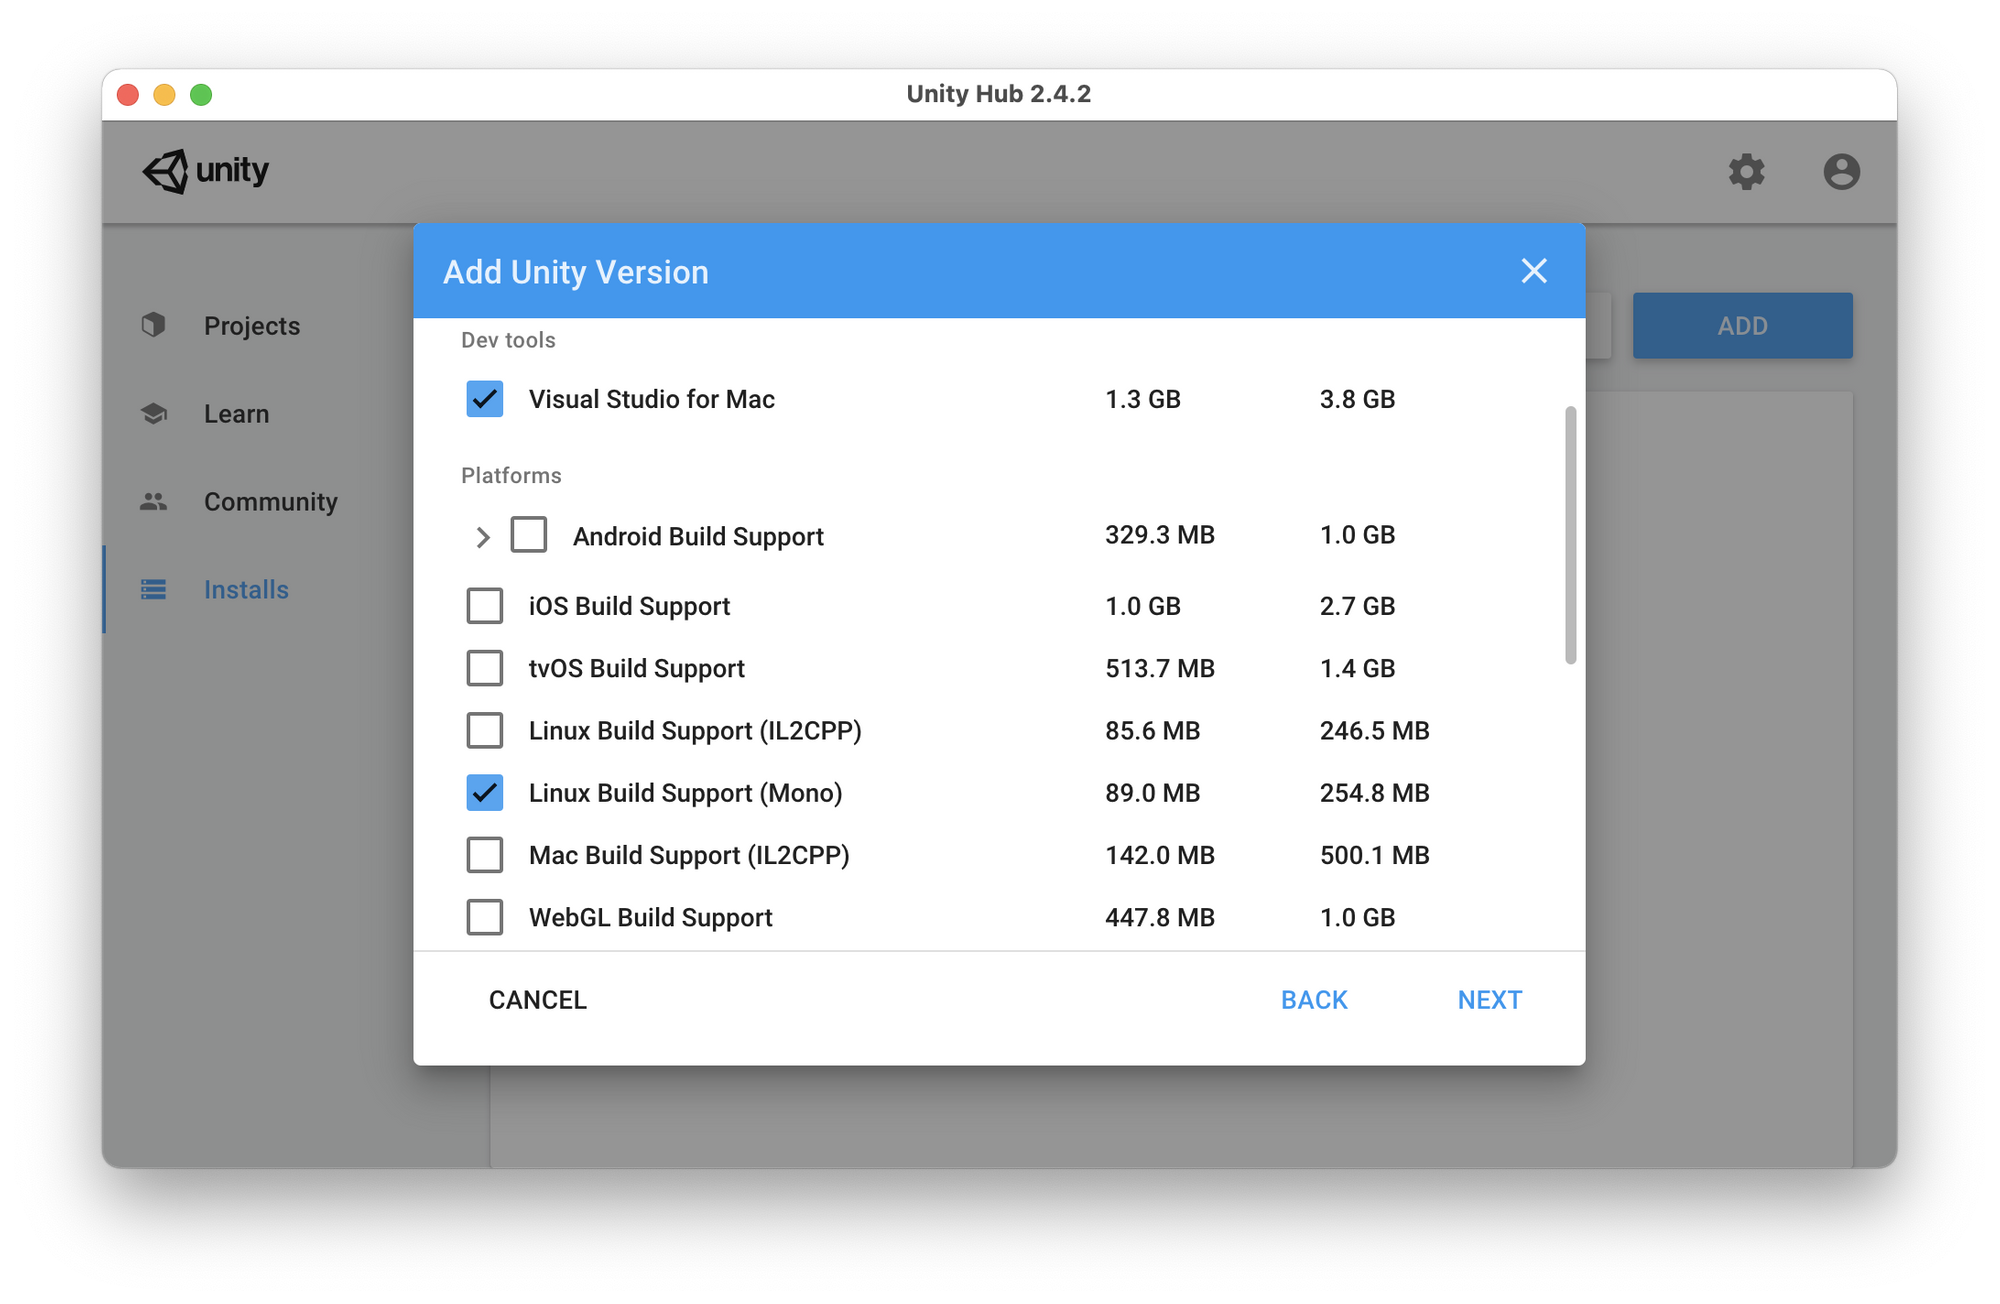Uncheck Visual Studio for Mac

[x=485, y=399]
